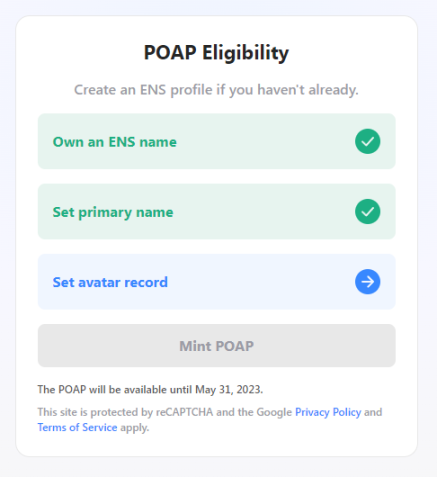The width and height of the screenshot is (437, 477).
Task: Click the POAP availability notice text
Action: [150, 390]
